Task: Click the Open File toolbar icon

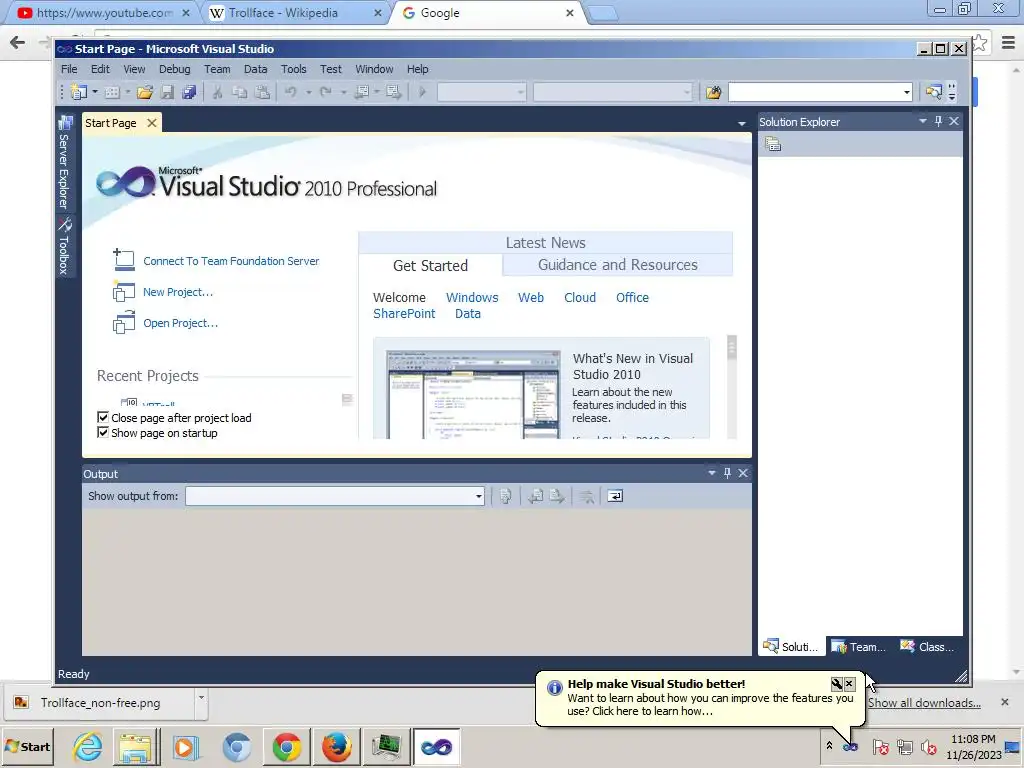Action: pos(145,93)
